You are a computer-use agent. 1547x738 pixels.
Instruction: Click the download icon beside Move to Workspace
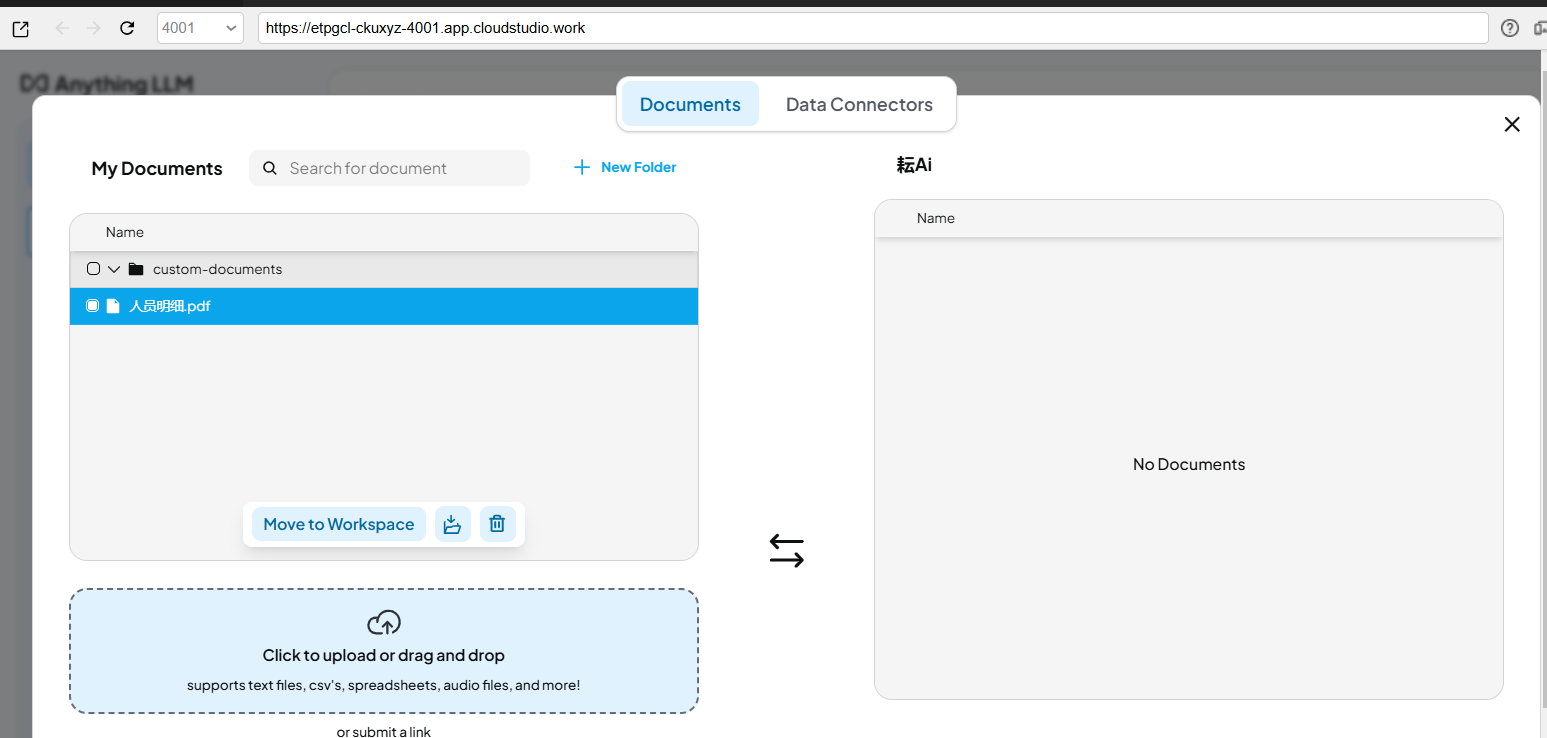tap(452, 524)
